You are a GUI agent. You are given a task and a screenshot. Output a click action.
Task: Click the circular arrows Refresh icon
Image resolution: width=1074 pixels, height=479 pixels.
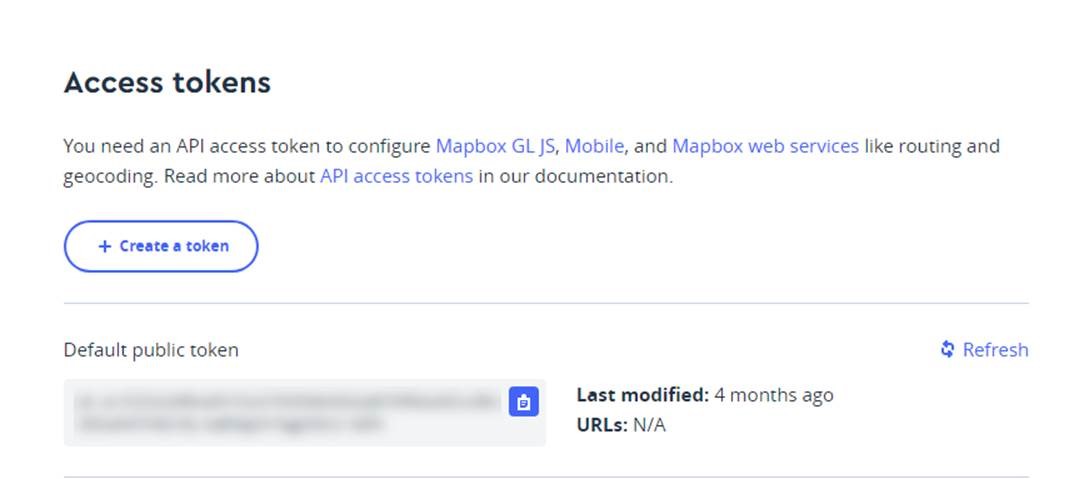click(948, 350)
